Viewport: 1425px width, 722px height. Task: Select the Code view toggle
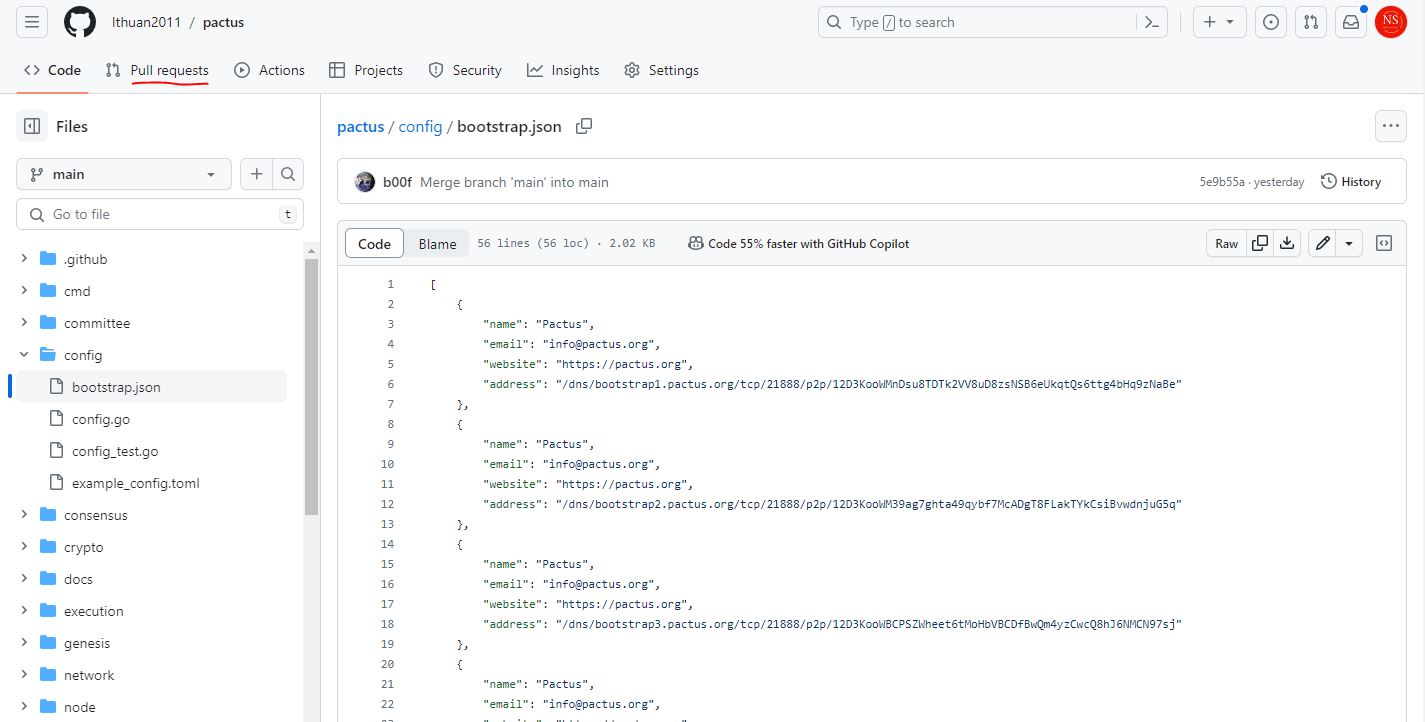pyautogui.click(x=374, y=244)
